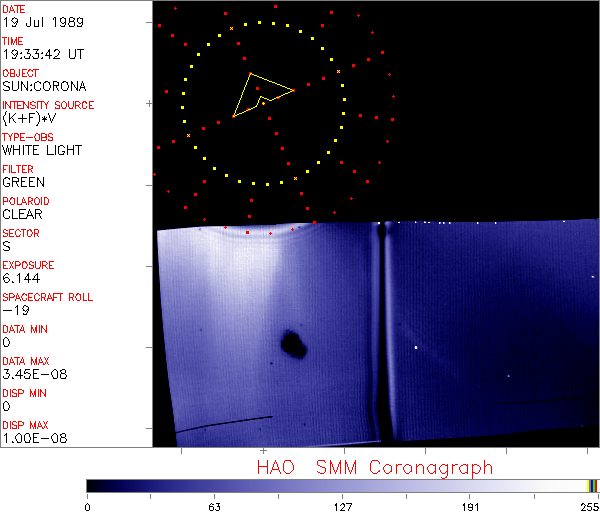Click the CLEAR polaroid value

(x=22, y=214)
